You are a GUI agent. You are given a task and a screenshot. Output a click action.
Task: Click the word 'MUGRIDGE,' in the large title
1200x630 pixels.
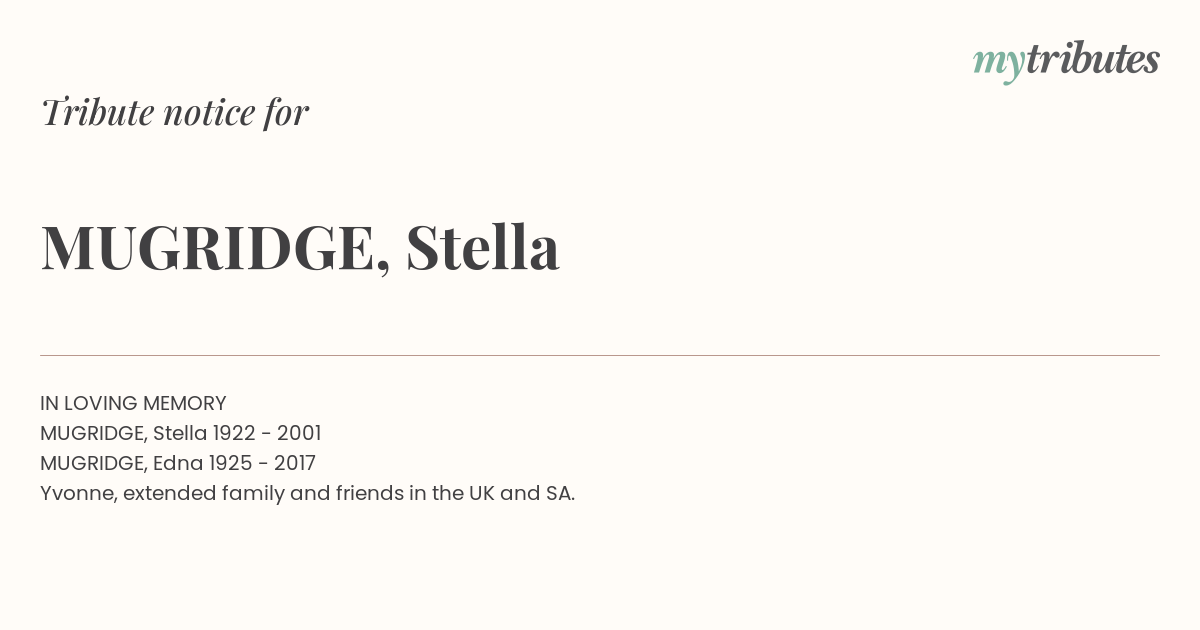(216, 249)
